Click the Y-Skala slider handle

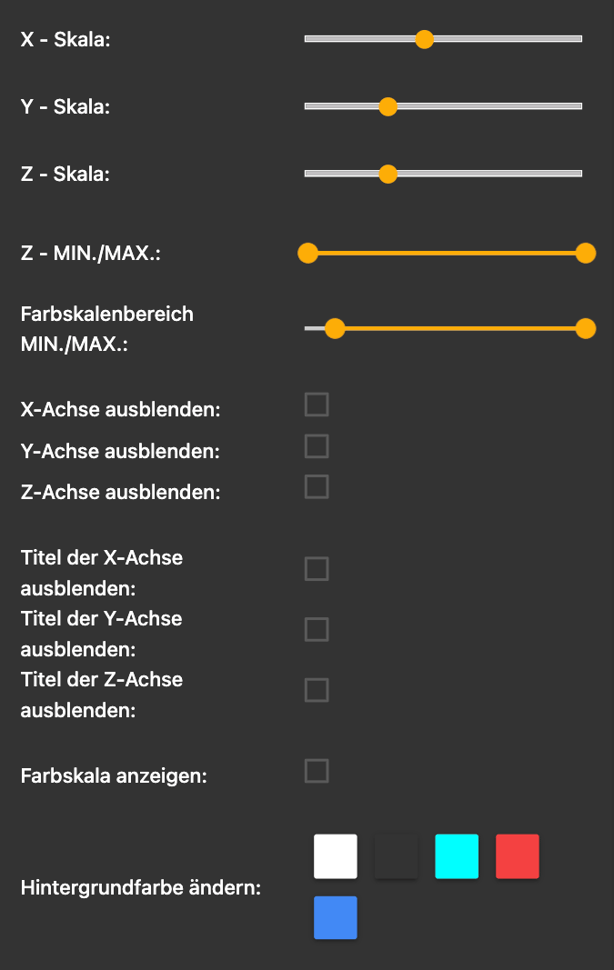387,106
